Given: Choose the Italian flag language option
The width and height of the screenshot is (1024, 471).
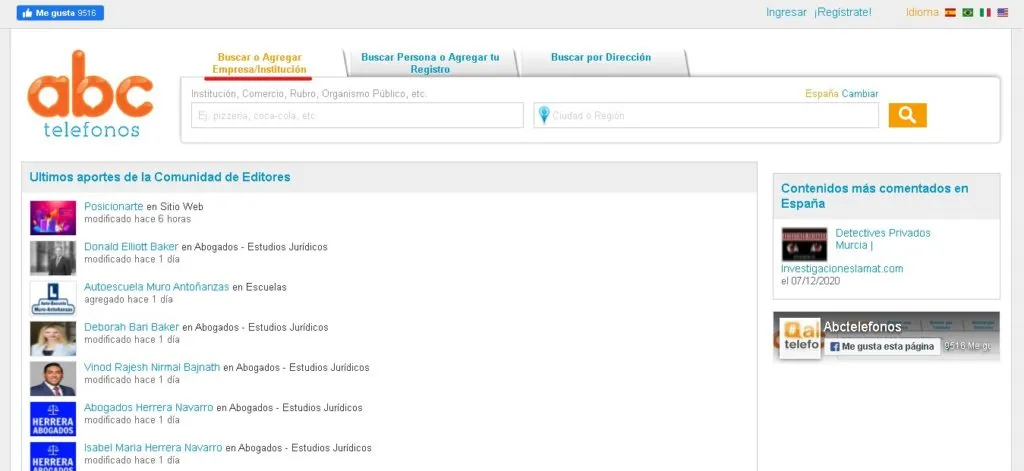Looking at the screenshot, I should click(985, 13).
